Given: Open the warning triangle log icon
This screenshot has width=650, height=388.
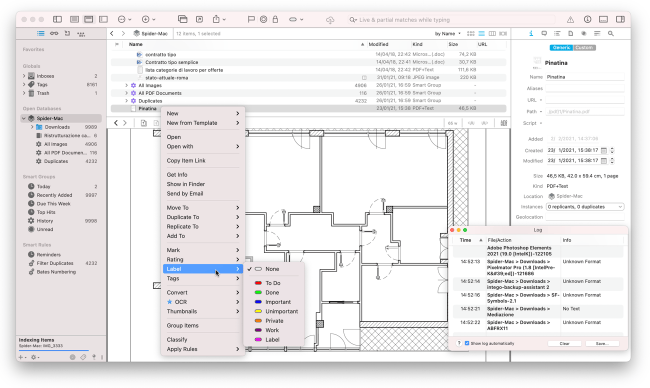Looking at the screenshot, I should 570,19.
